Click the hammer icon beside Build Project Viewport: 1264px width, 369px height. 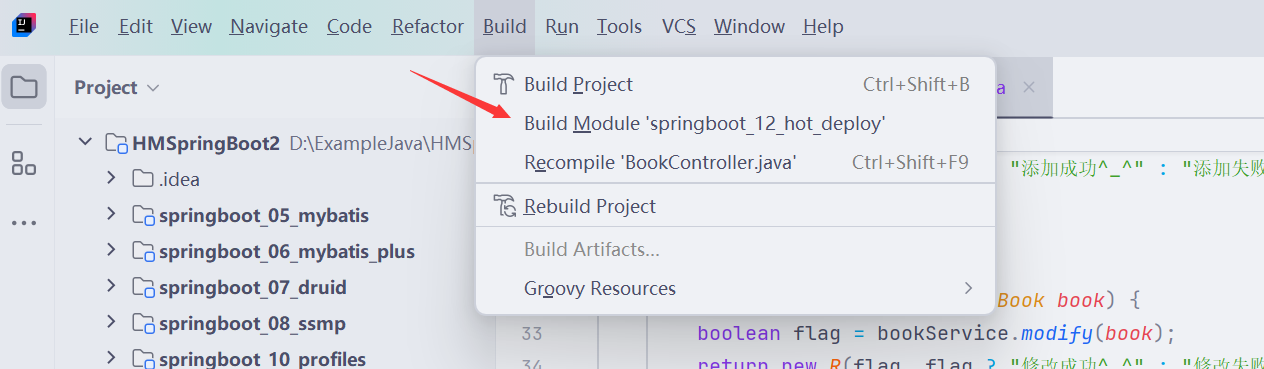504,85
